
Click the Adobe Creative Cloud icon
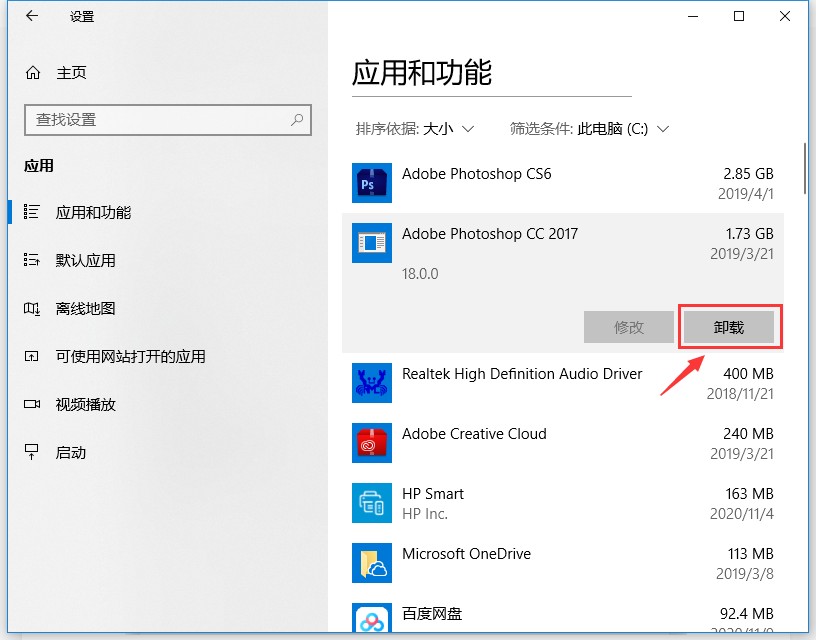(x=371, y=443)
